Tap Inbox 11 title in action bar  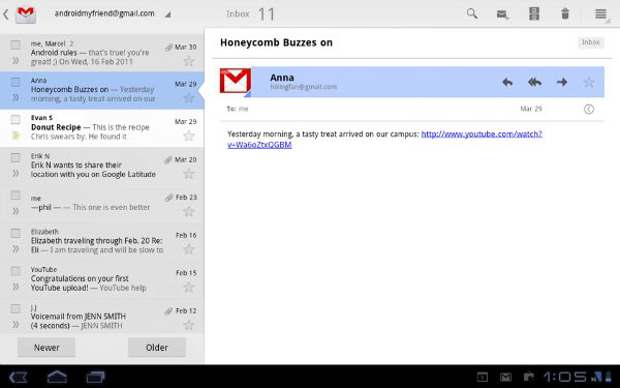(250, 15)
